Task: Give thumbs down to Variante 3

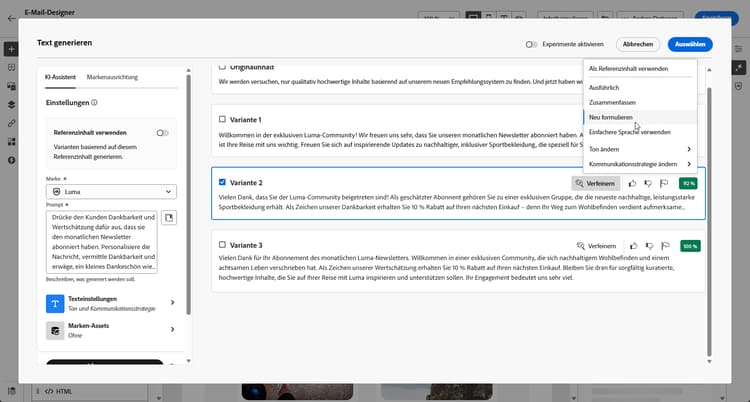Action: [650, 246]
